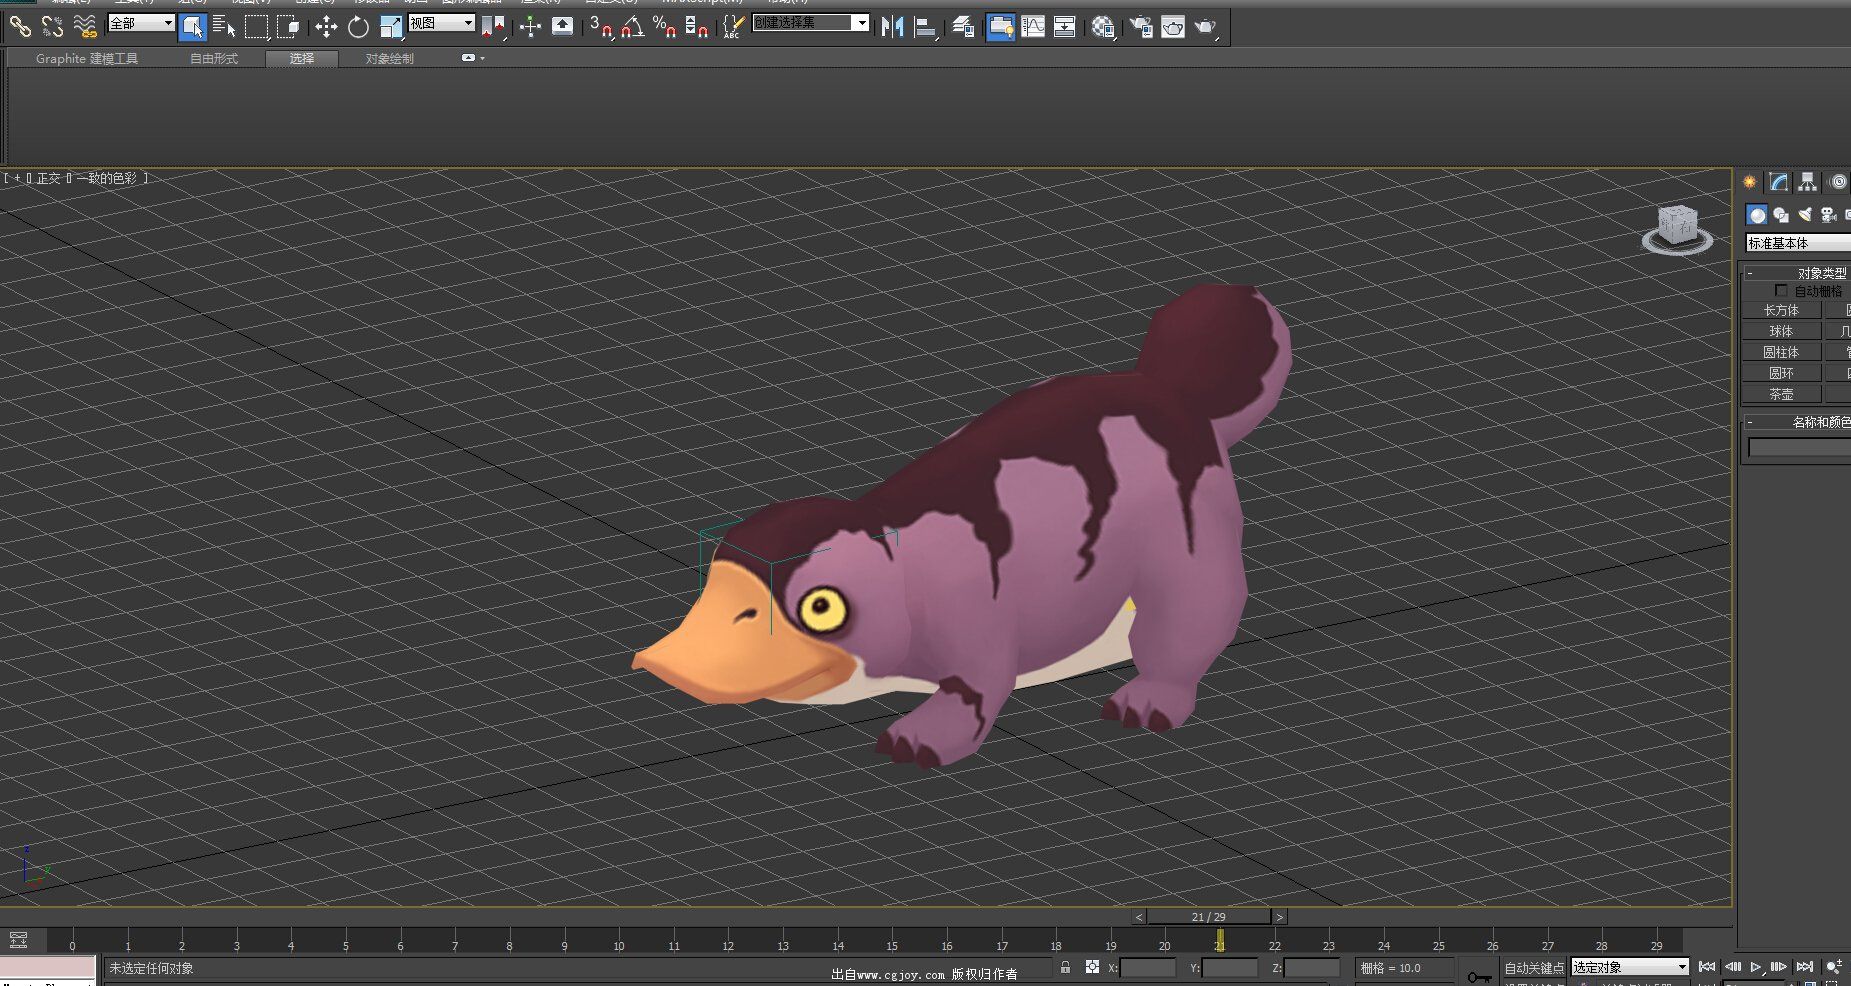Viewport: 1851px width, 986px height.
Task: Open the 自由形式 tab
Action: 214,59
